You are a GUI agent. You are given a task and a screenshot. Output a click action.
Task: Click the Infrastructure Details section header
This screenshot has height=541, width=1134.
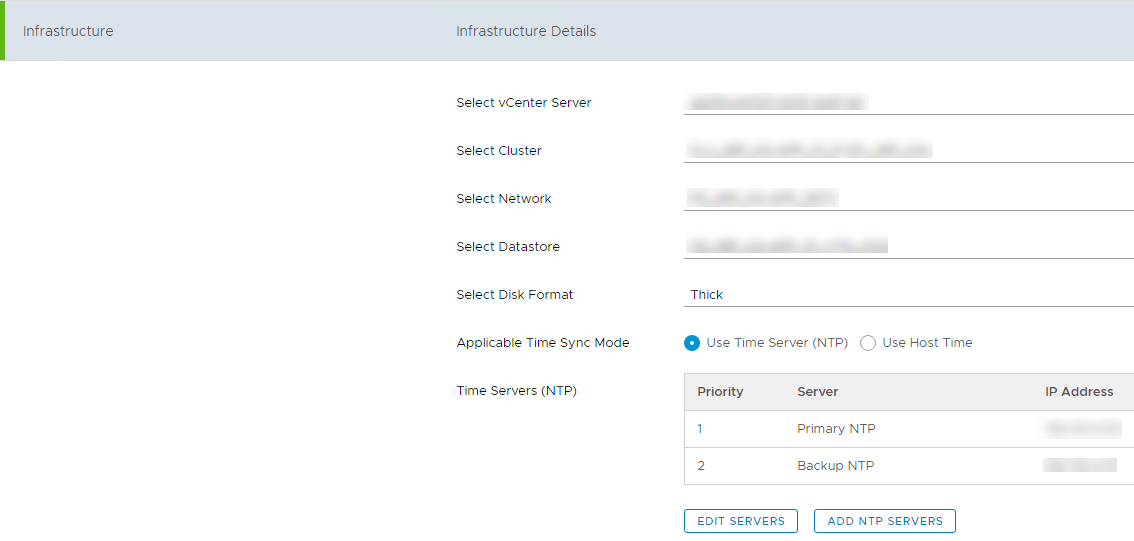[526, 31]
